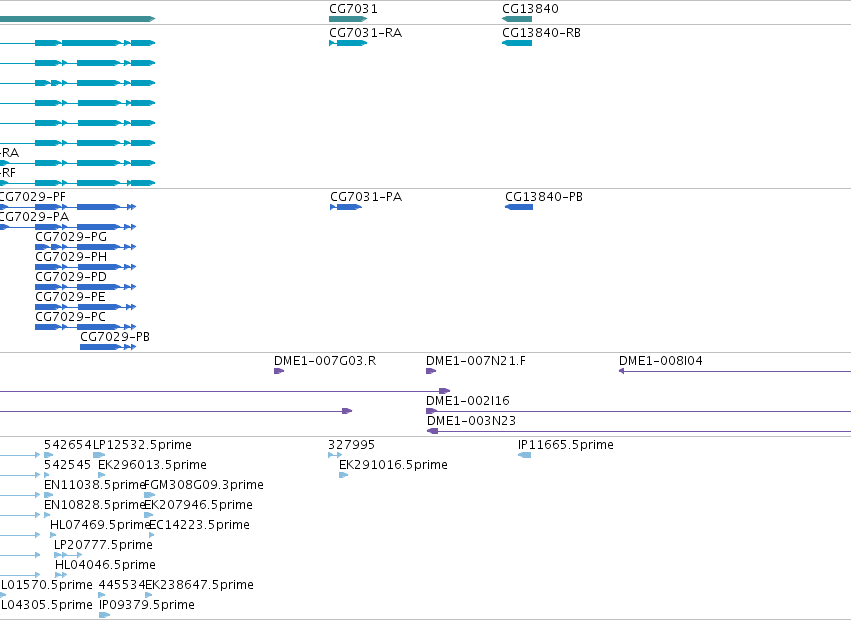Screen dimensions: 851x620
Task: Click the CG7029-PE label
Action: 71,297
